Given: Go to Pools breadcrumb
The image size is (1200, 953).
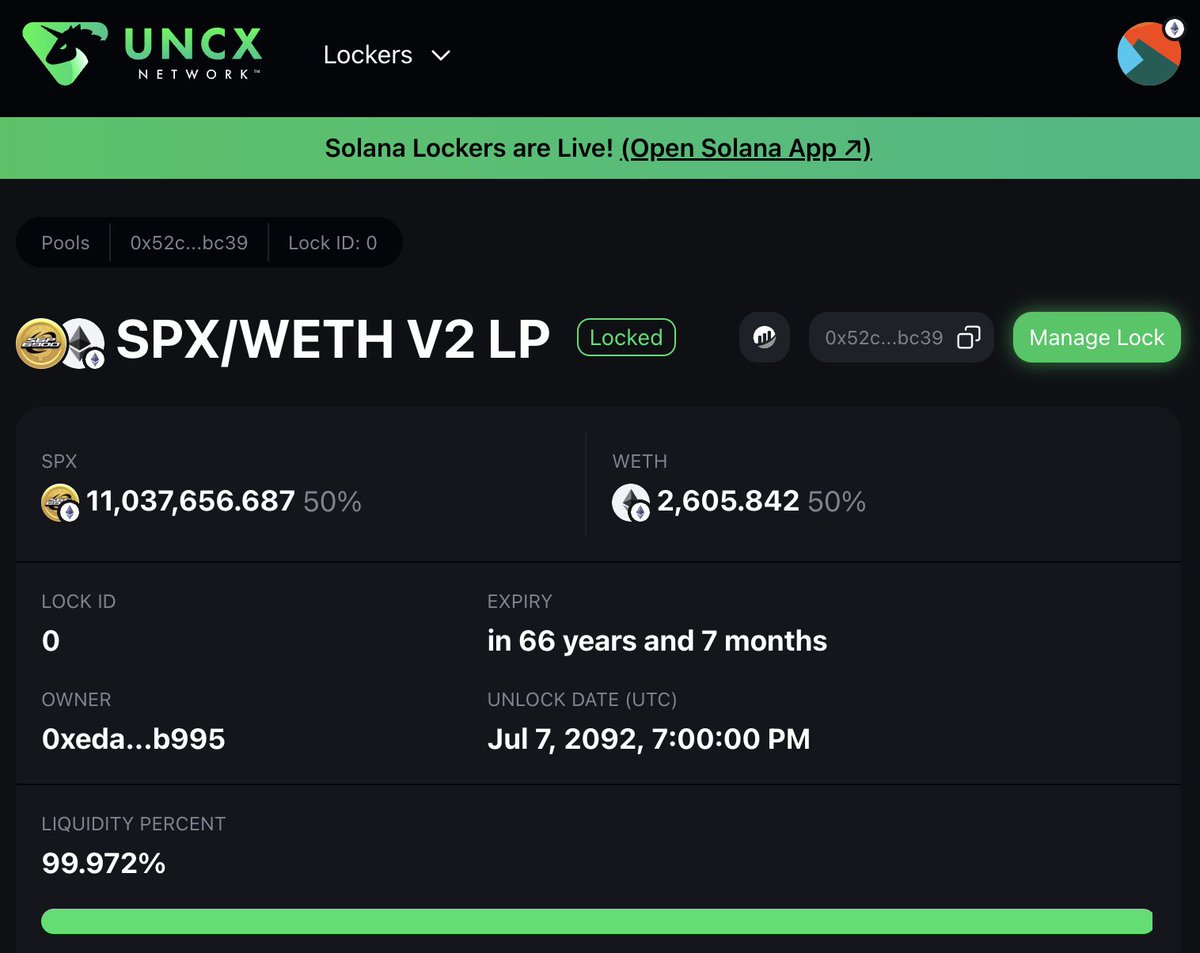Looking at the screenshot, I should [x=65, y=243].
